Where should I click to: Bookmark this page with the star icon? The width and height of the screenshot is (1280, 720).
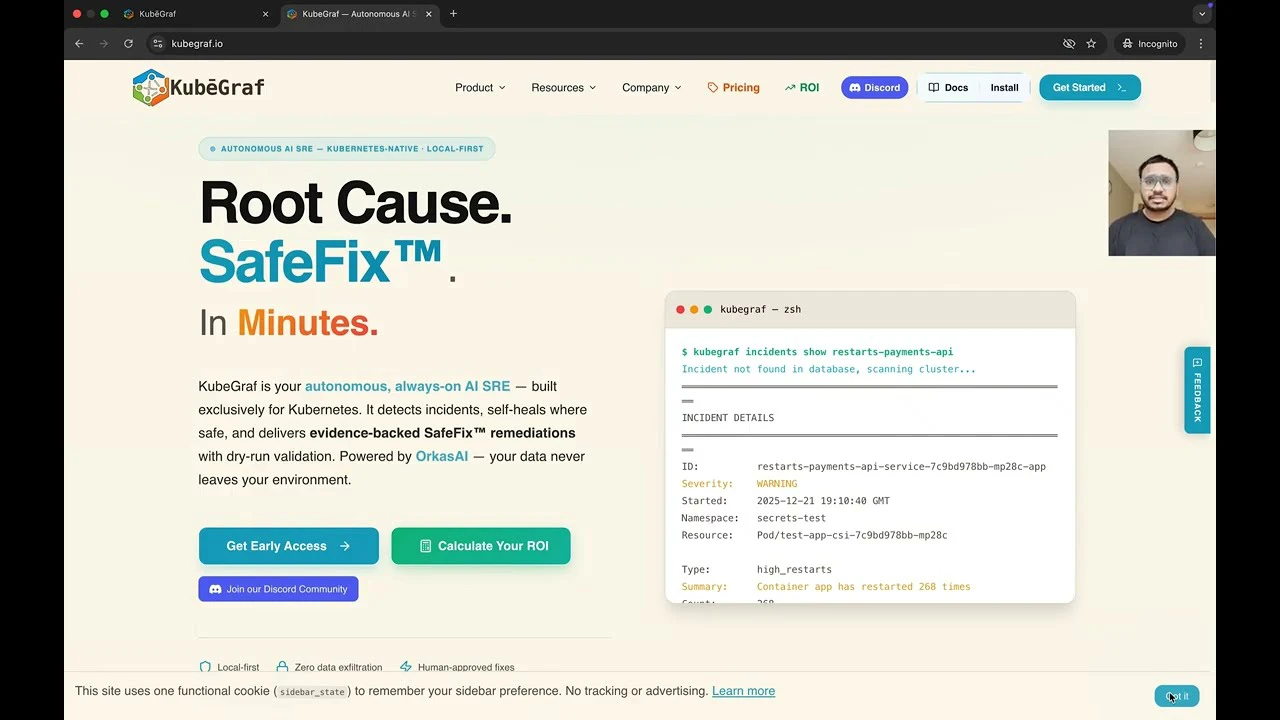click(1091, 44)
